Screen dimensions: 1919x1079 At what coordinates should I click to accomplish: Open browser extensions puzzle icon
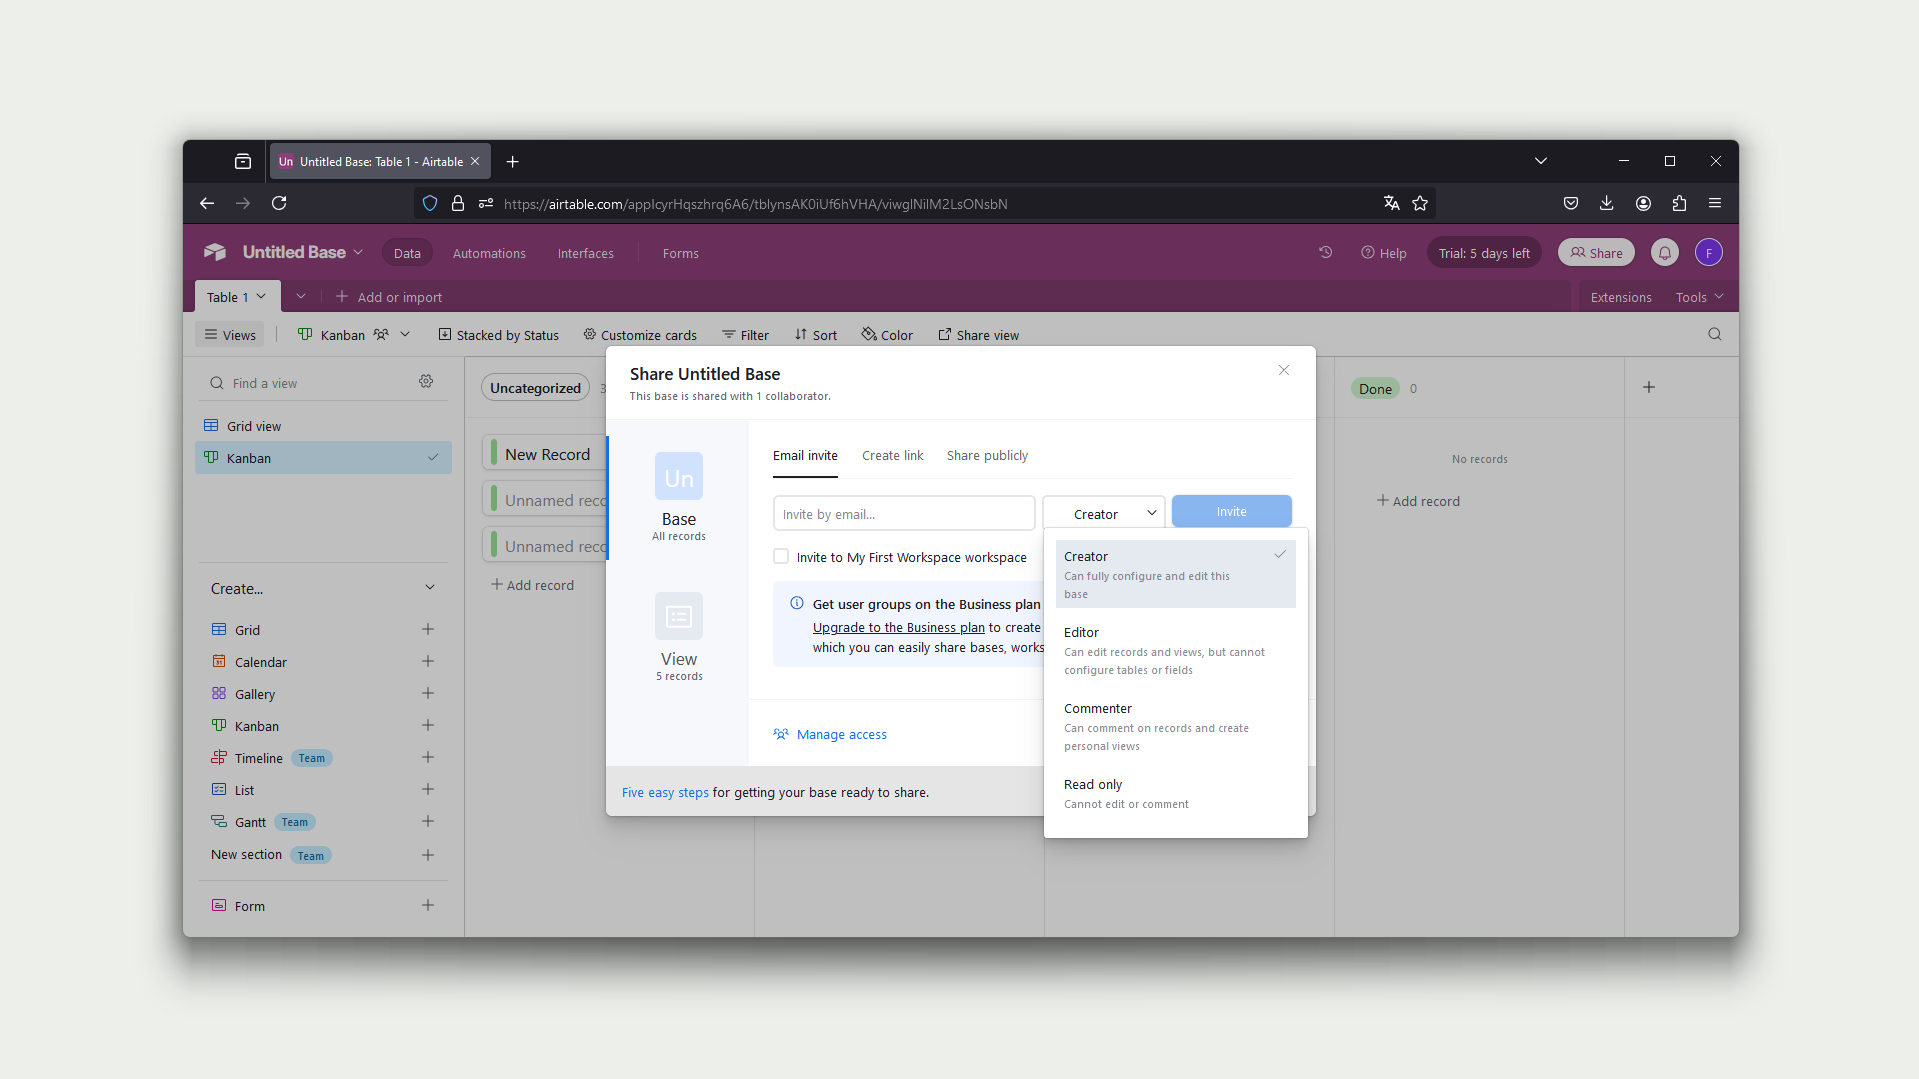coord(1679,203)
